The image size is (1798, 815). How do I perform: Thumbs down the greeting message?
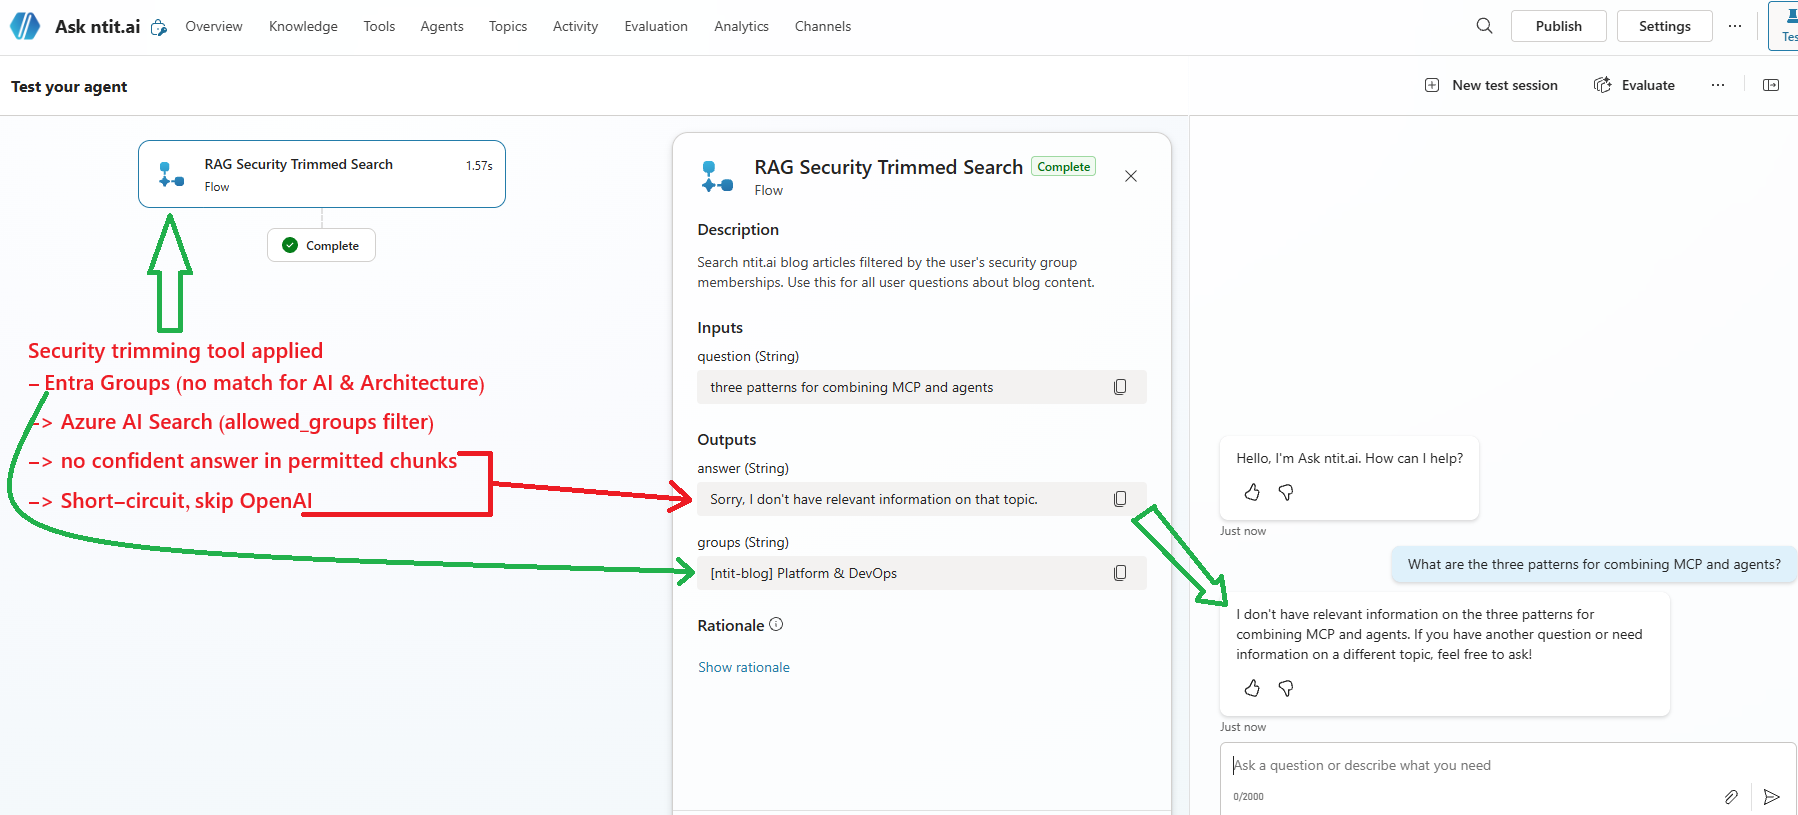[1286, 492]
